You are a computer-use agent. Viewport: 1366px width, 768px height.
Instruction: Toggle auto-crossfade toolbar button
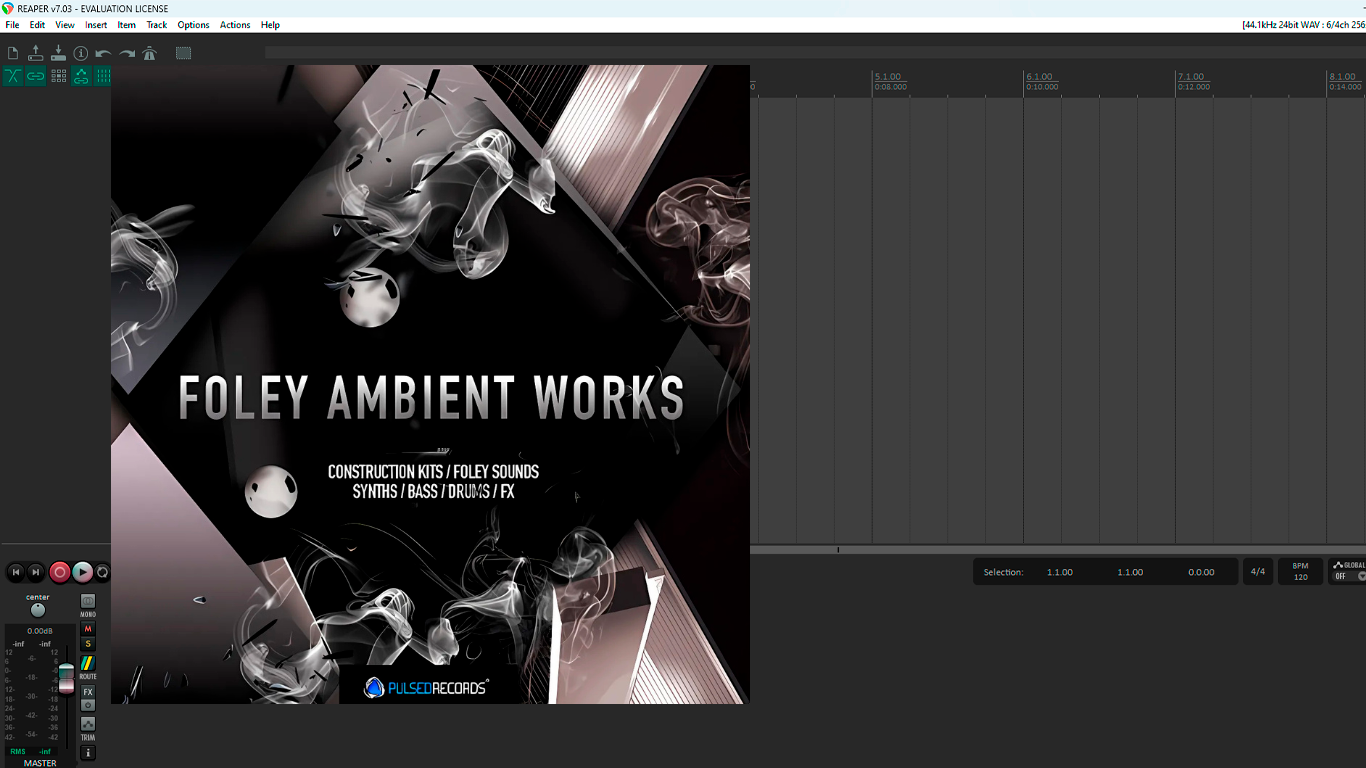pos(13,76)
